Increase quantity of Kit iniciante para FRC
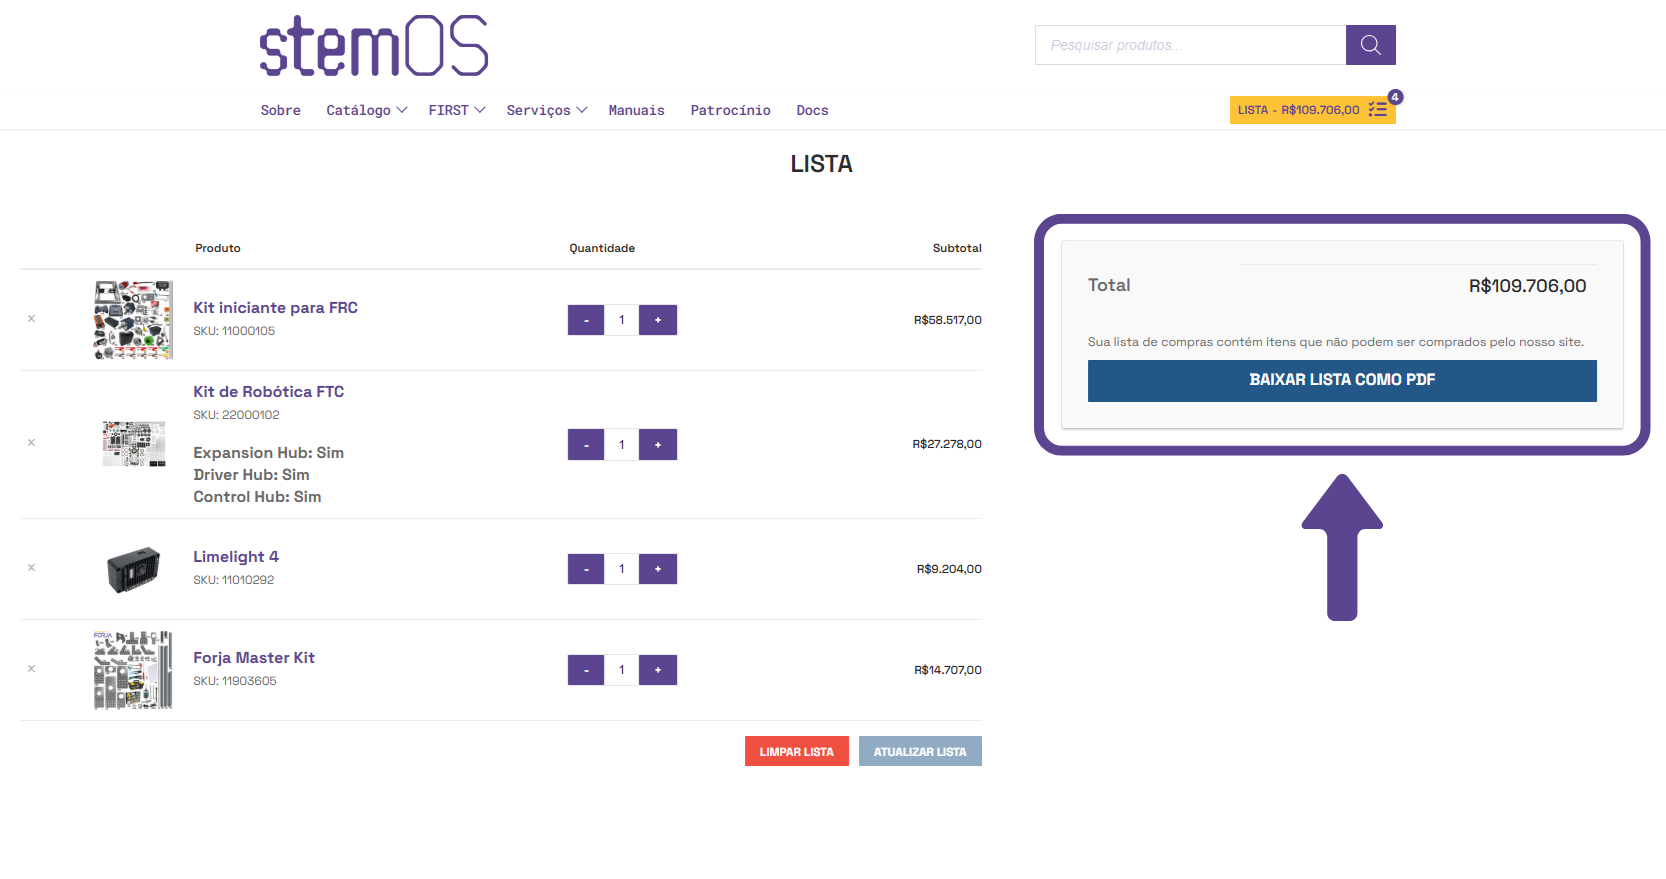 coord(657,320)
